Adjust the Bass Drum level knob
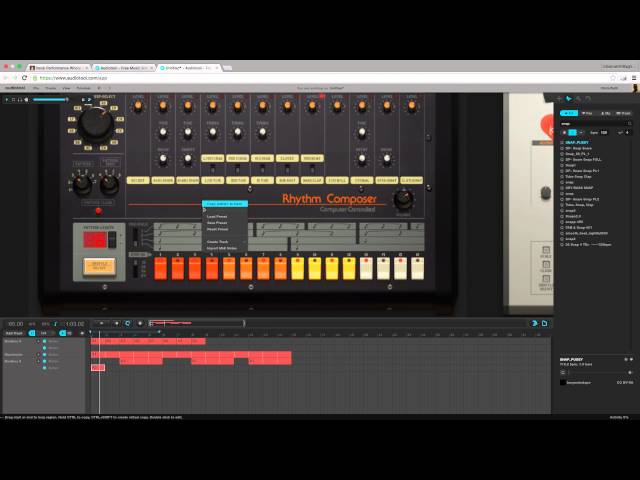The width and height of the screenshot is (640, 480). click(163, 106)
